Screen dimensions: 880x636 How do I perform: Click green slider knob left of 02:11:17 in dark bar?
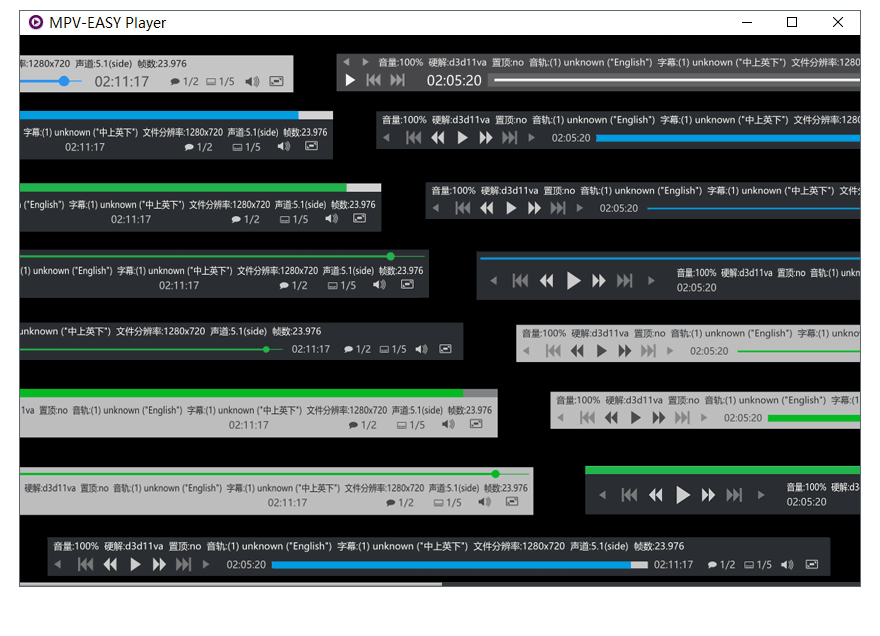[x=266, y=349]
